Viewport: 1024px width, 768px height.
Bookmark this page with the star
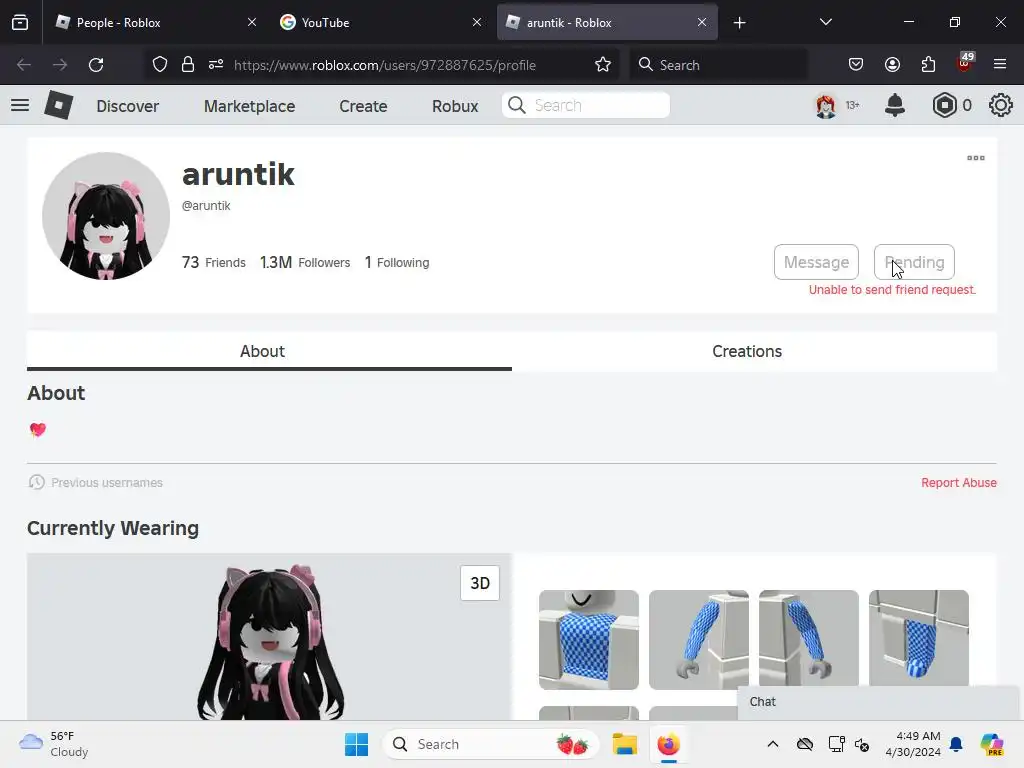[603, 65]
